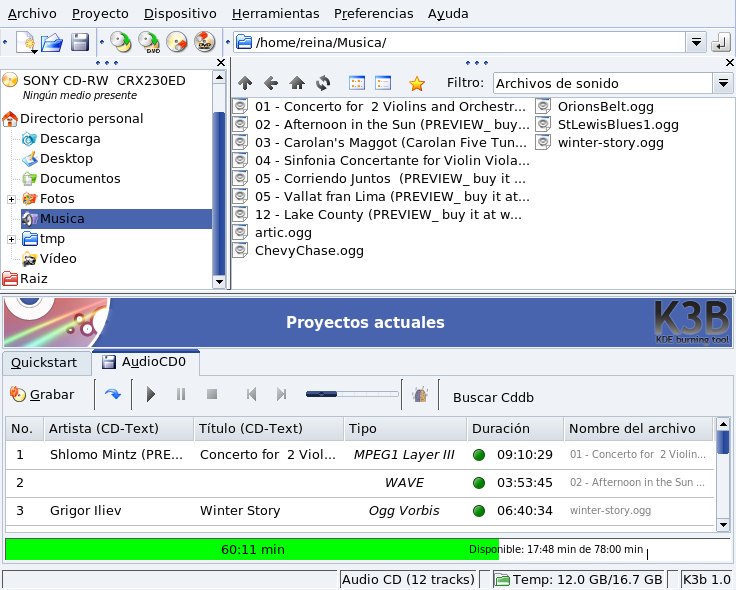Image resolution: width=736 pixels, height=590 pixels.
Task: Select the Documentos folder in tree
Action: [79, 179]
